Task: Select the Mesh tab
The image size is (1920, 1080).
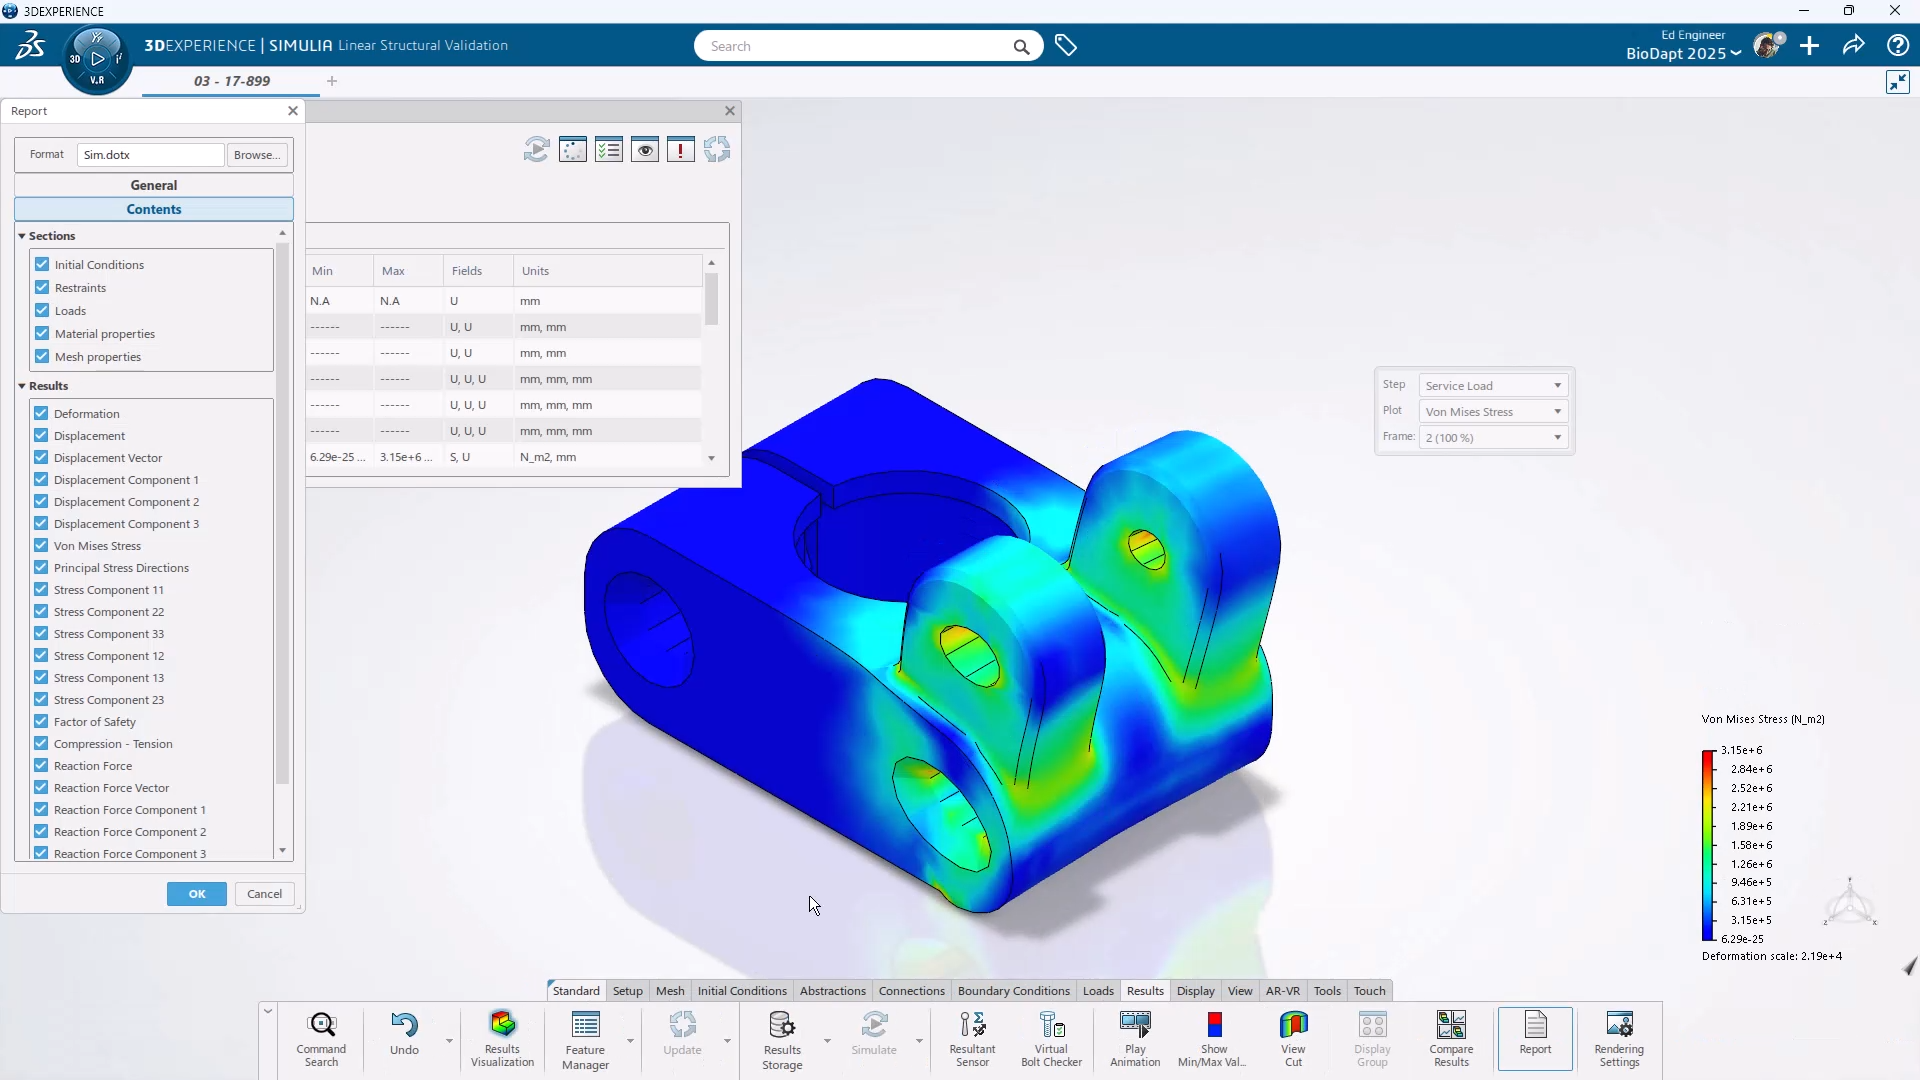Action: tap(669, 991)
